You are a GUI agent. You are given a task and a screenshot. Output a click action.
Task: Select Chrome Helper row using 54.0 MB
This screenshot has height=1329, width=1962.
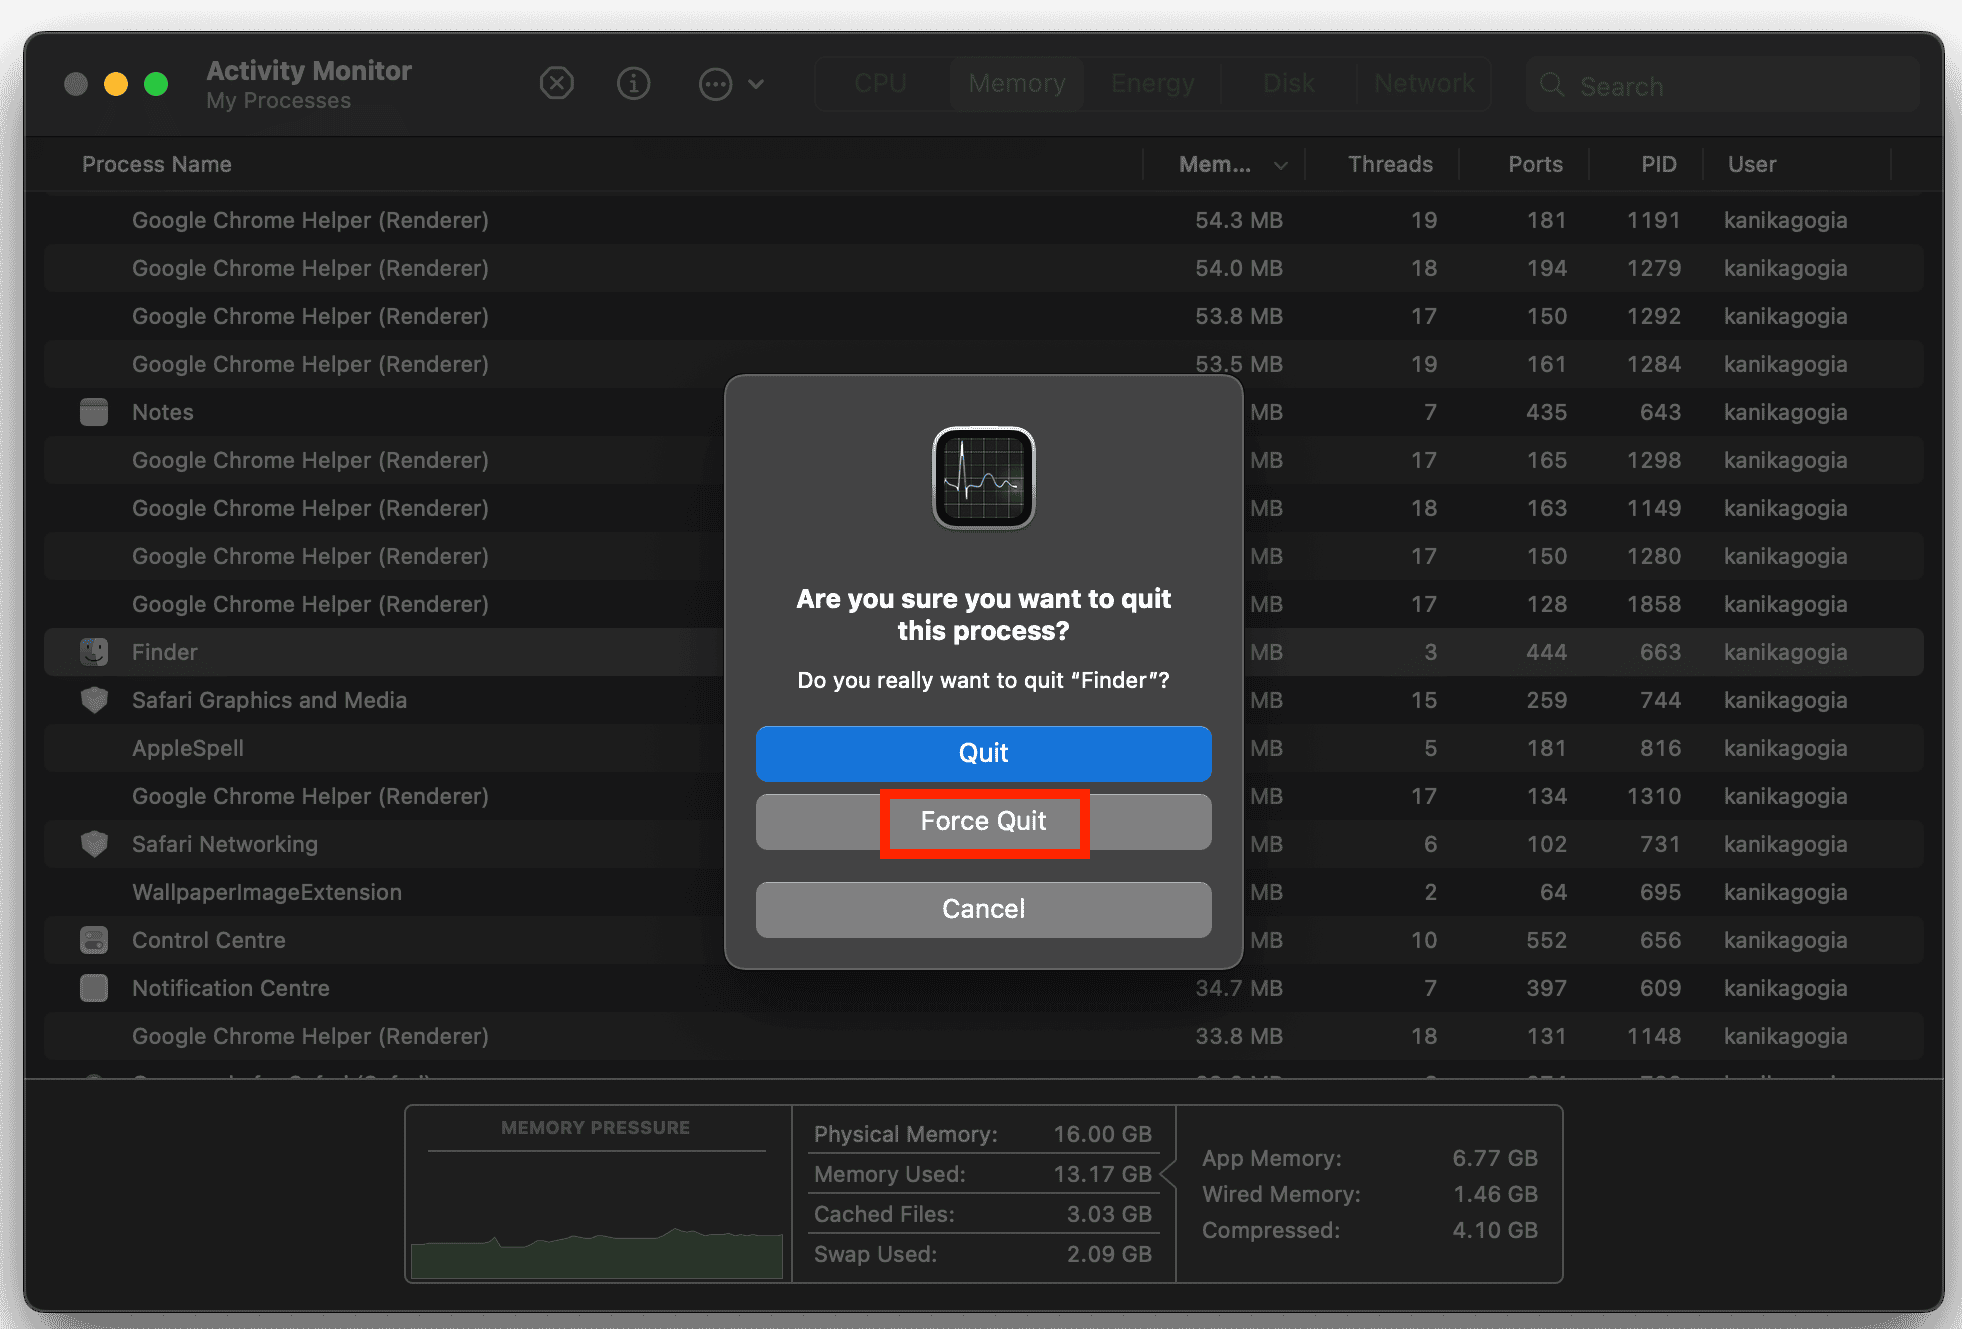click(x=984, y=268)
